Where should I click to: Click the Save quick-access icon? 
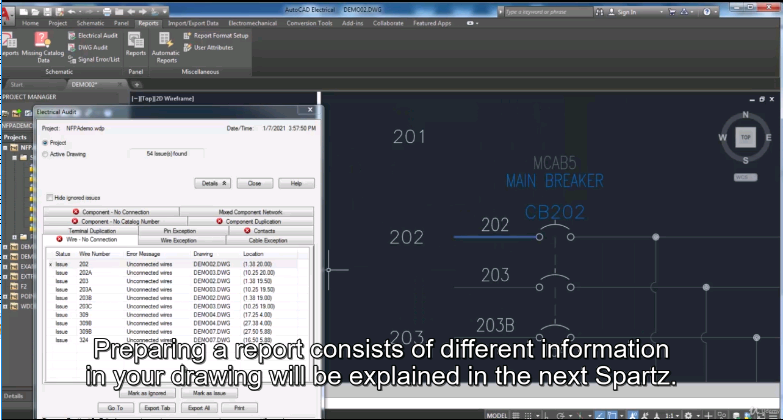pyautogui.click(x=47, y=11)
